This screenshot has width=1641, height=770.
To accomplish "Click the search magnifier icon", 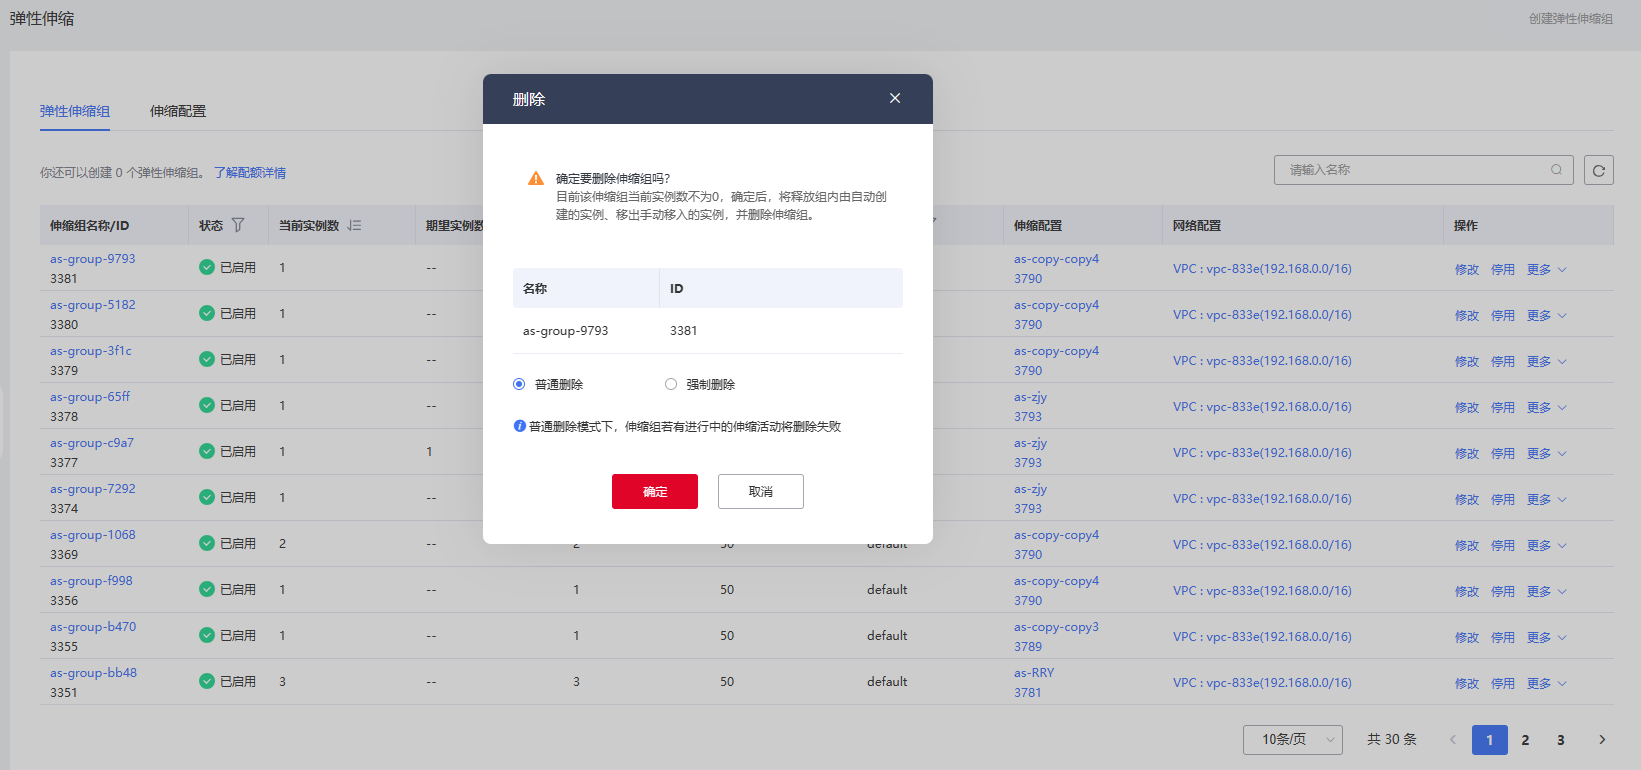I will pyautogui.click(x=1556, y=170).
